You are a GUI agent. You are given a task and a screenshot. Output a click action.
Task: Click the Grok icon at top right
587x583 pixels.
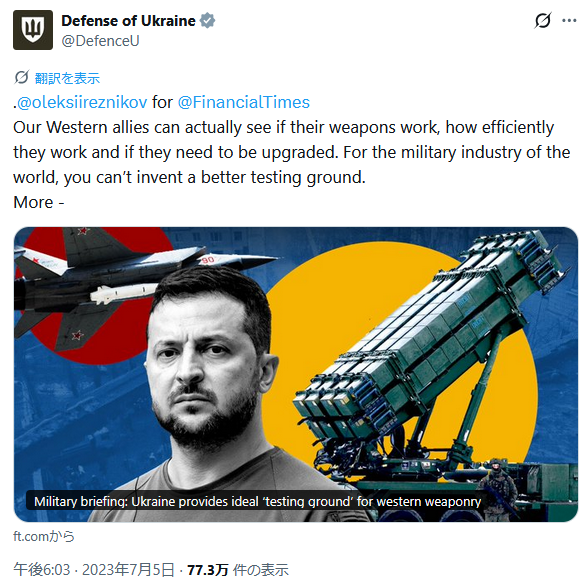(x=542, y=21)
